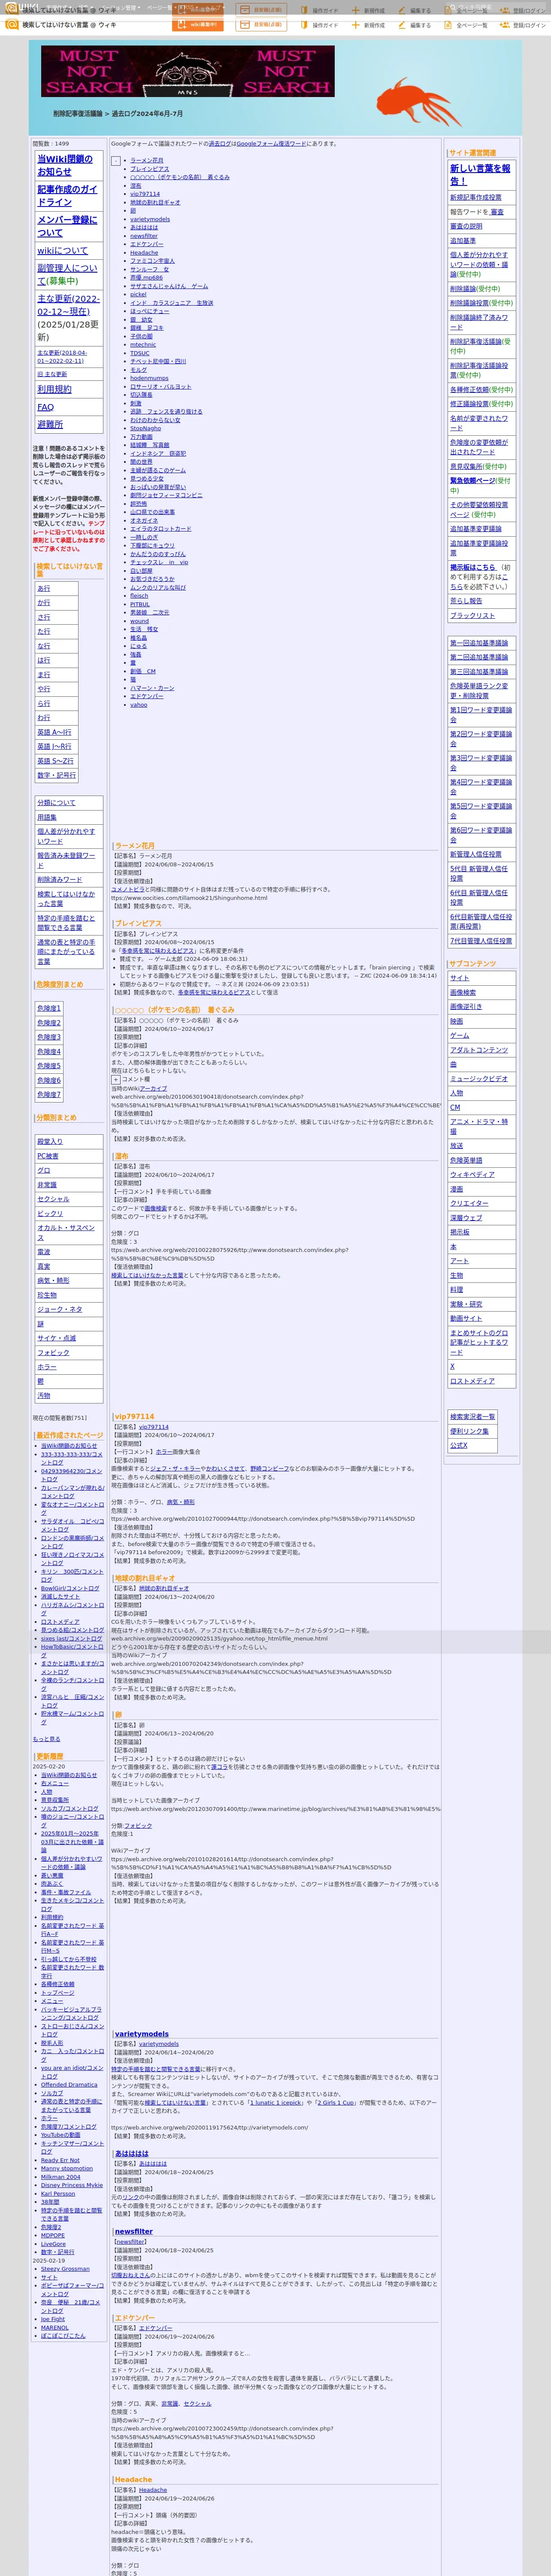This screenshot has width=551, height=2576.
Task: Open the ミュージックビデオ sub-content link
Action: pyautogui.click(x=479, y=1079)
